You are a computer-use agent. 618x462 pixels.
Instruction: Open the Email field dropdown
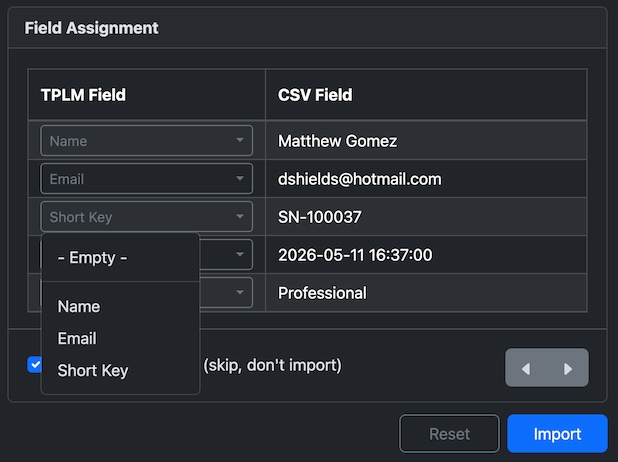[146, 179]
